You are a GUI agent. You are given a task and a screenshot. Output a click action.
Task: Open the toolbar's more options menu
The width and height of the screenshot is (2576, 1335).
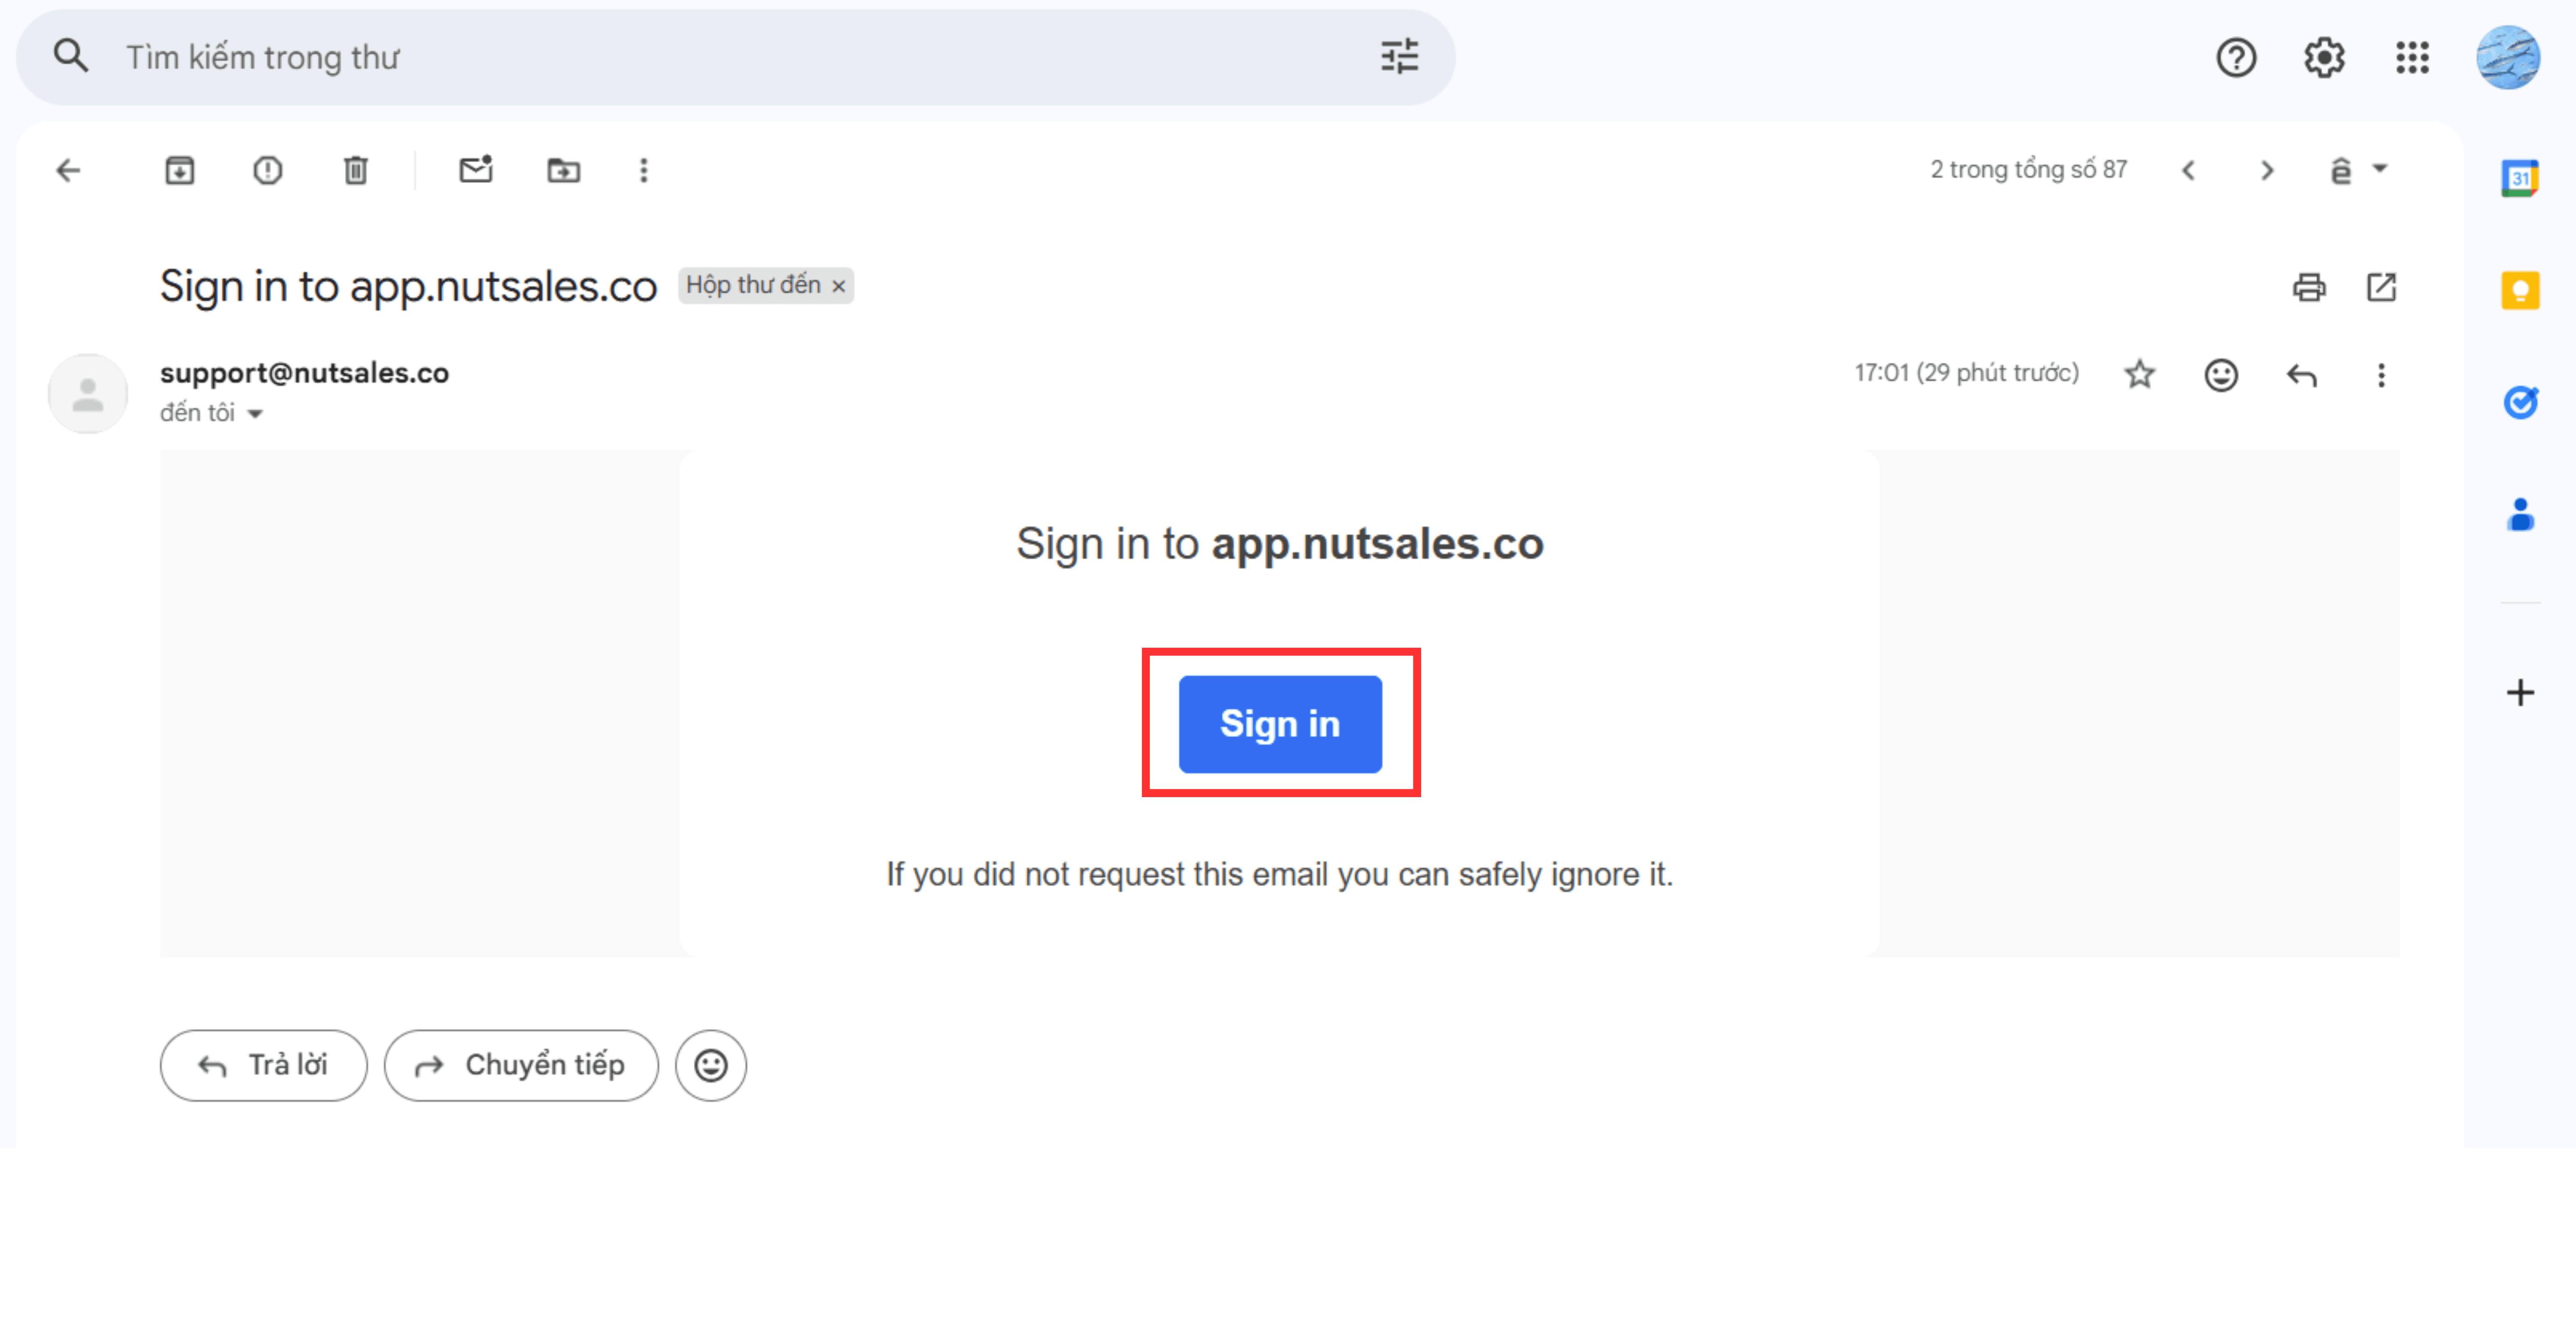643,170
